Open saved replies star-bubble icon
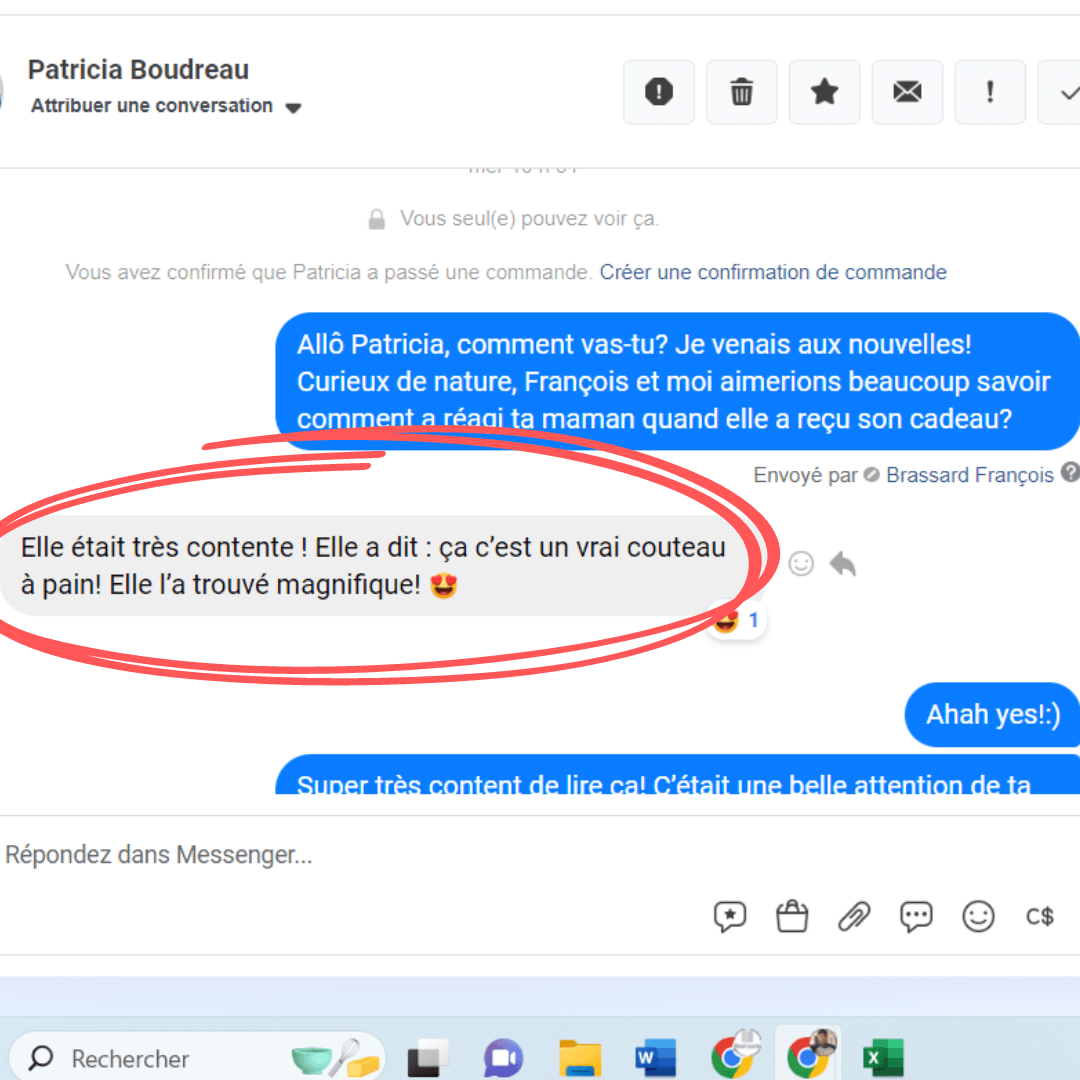1080x1080 pixels. [729, 916]
